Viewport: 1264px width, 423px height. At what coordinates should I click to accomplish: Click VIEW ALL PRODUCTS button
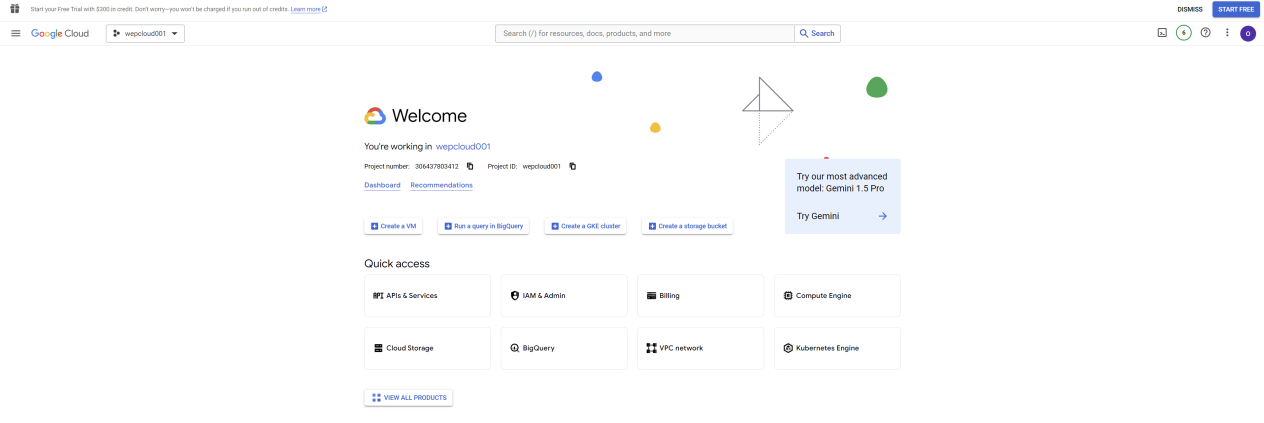(408, 398)
